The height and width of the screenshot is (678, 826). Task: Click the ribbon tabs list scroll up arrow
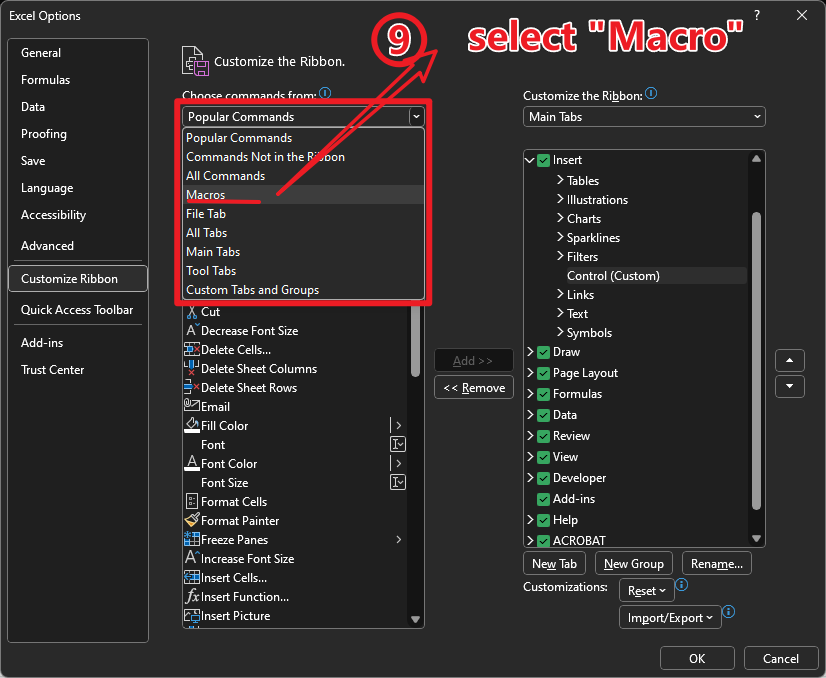coord(756,159)
